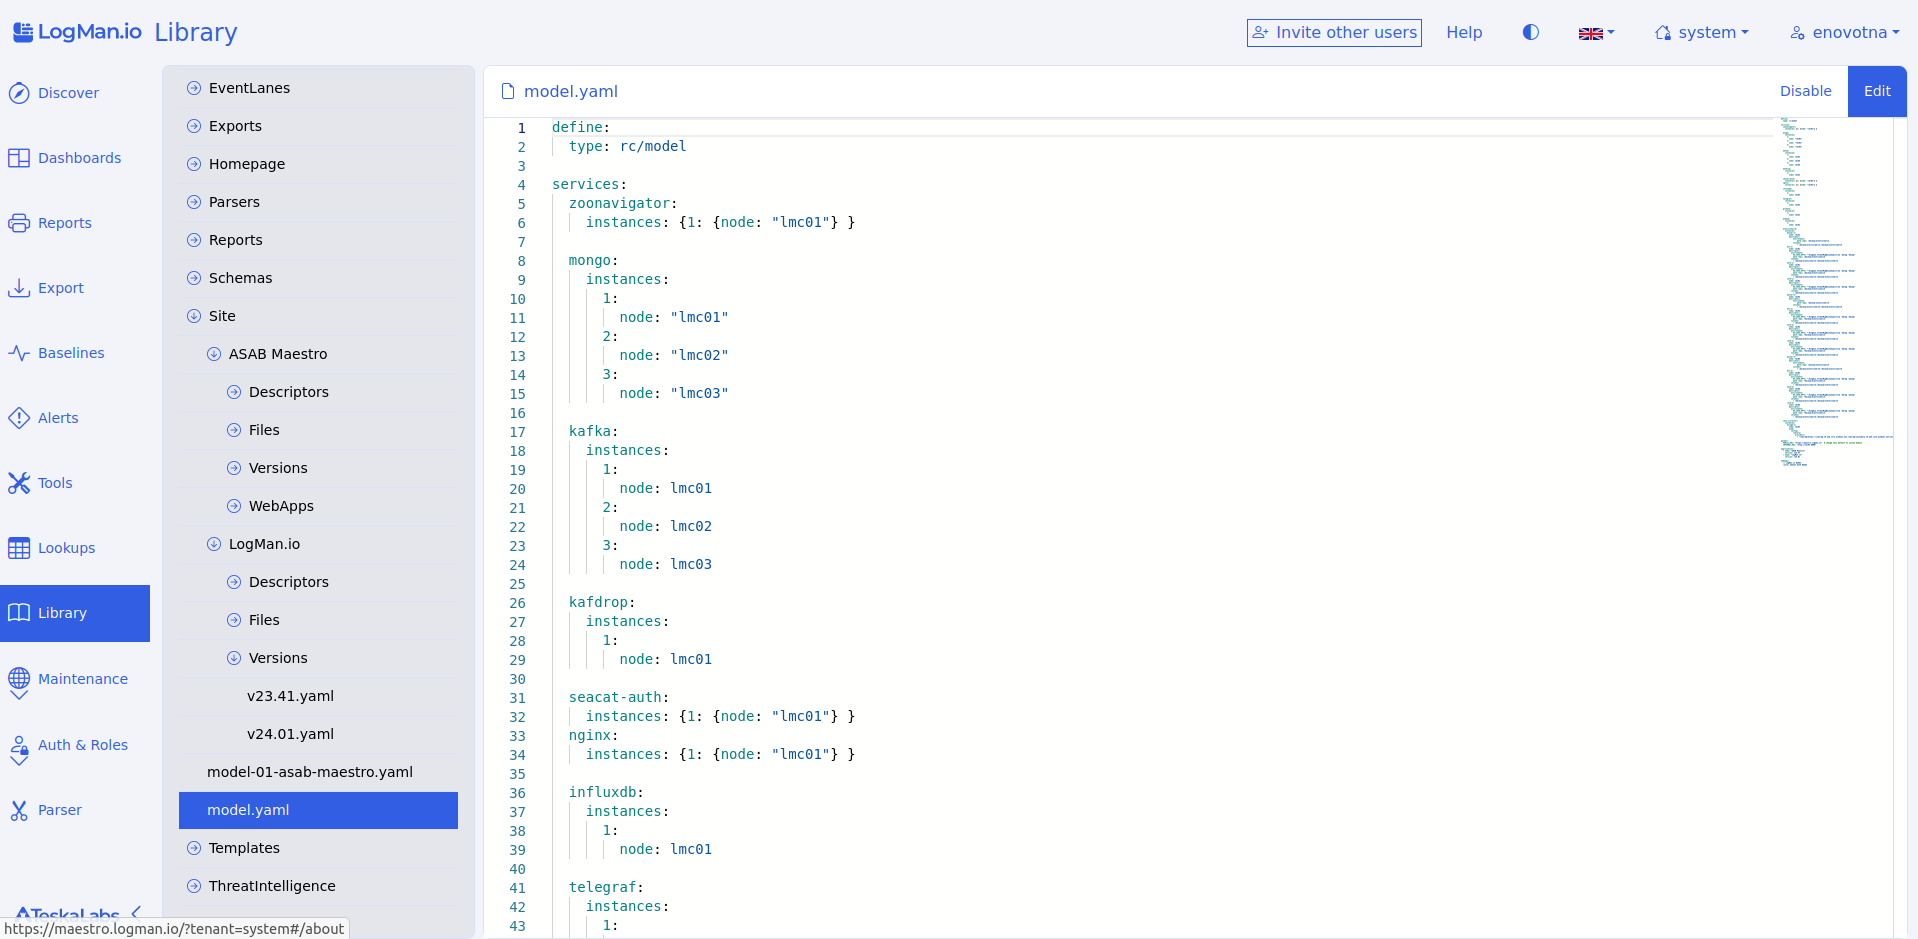The width and height of the screenshot is (1918, 939).
Task: Click the add-user icon in Invite button
Action: point(1261,32)
